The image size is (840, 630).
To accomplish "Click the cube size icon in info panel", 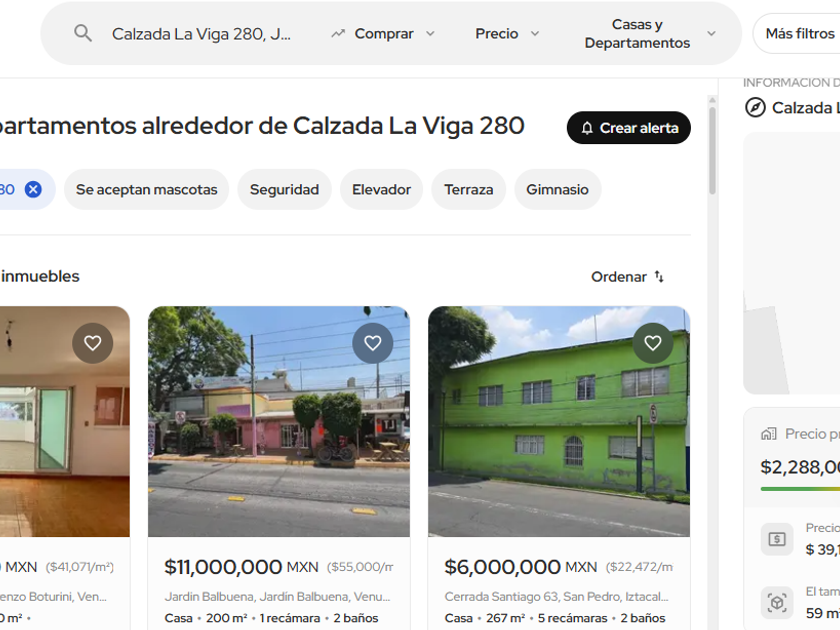I will click(777, 603).
